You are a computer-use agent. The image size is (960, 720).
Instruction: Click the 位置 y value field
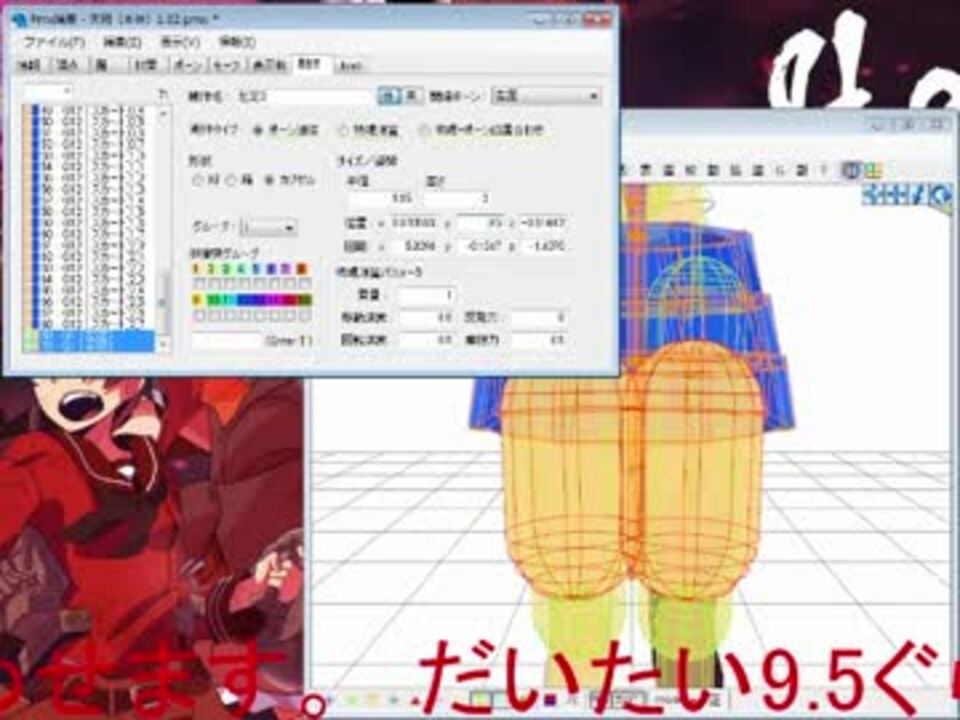pos(479,223)
